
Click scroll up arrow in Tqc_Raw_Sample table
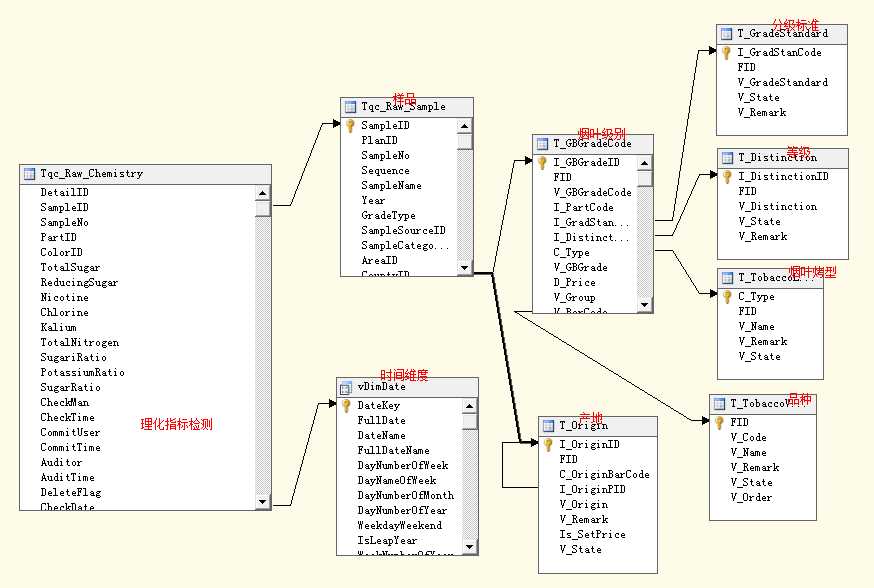click(x=464, y=127)
